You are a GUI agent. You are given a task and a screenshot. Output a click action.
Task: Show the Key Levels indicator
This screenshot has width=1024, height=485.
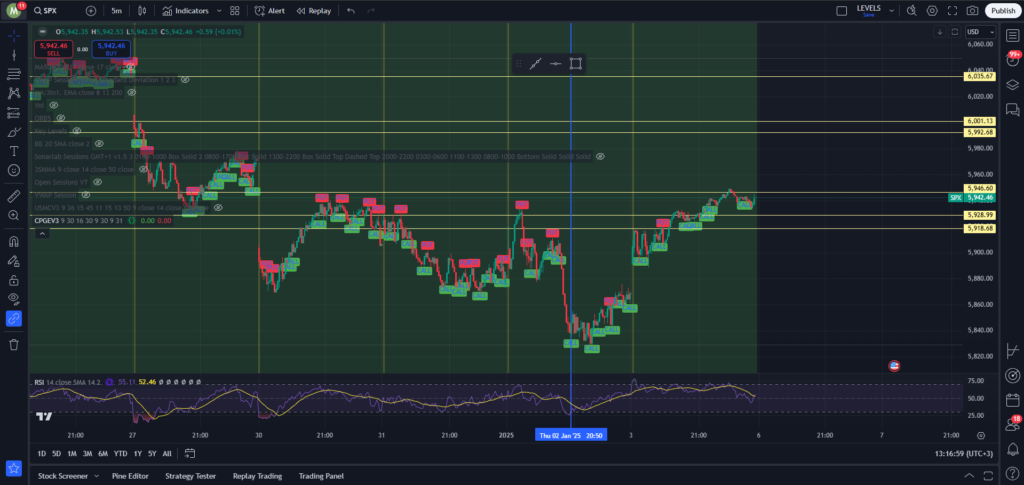76,131
